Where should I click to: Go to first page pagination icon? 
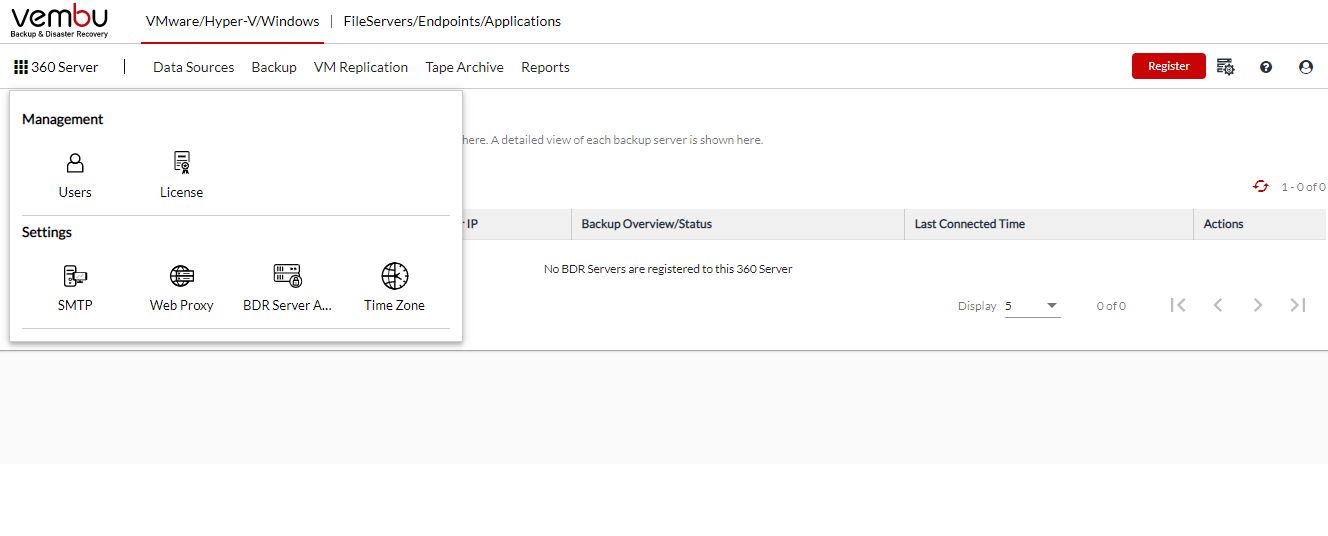click(1178, 305)
